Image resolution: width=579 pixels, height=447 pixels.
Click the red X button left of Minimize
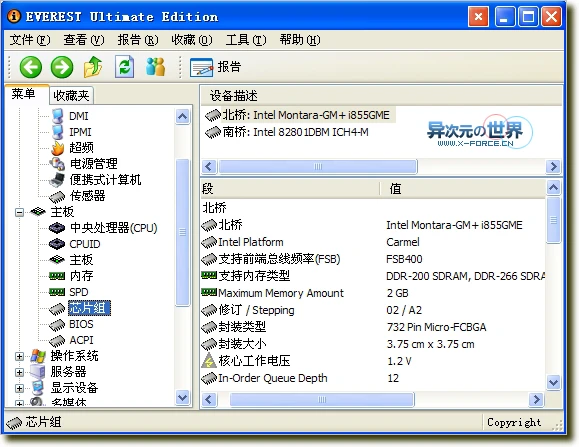tap(478, 17)
